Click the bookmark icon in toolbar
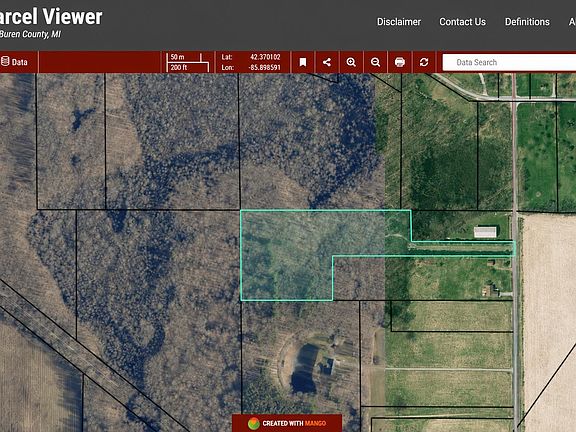Image resolution: width=576 pixels, height=432 pixels. 303,62
